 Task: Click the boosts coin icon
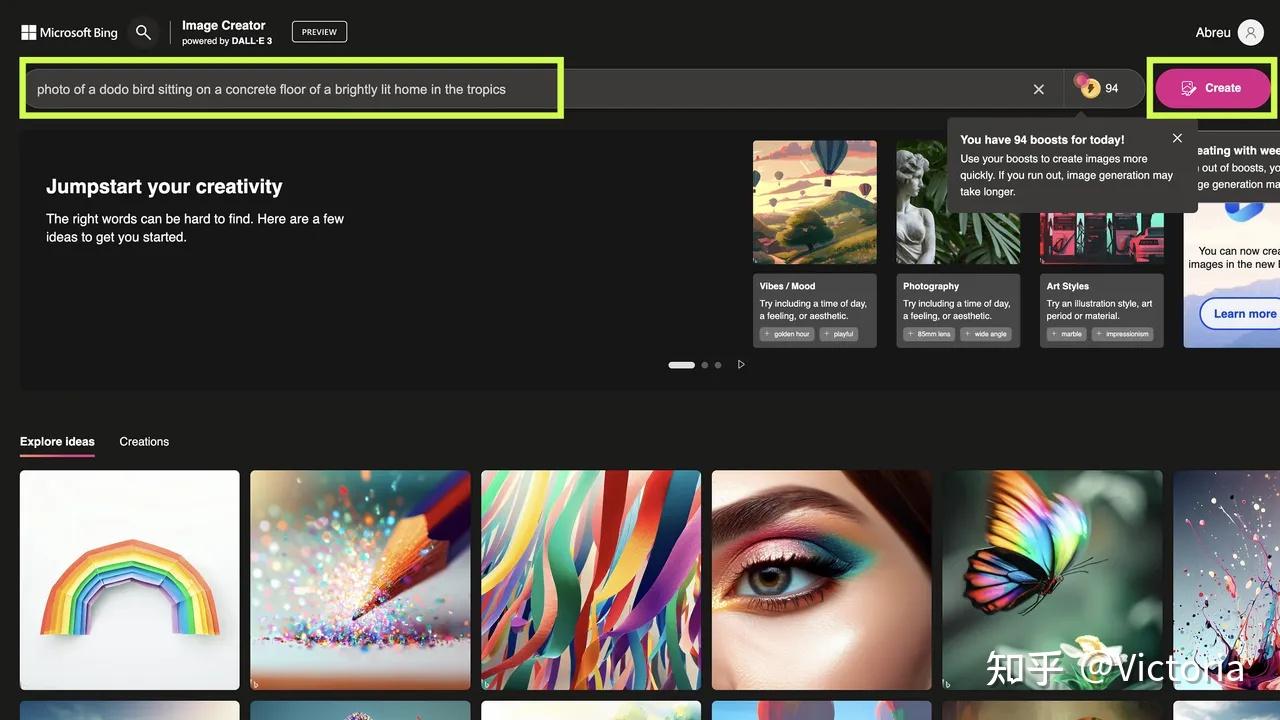click(1089, 88)
